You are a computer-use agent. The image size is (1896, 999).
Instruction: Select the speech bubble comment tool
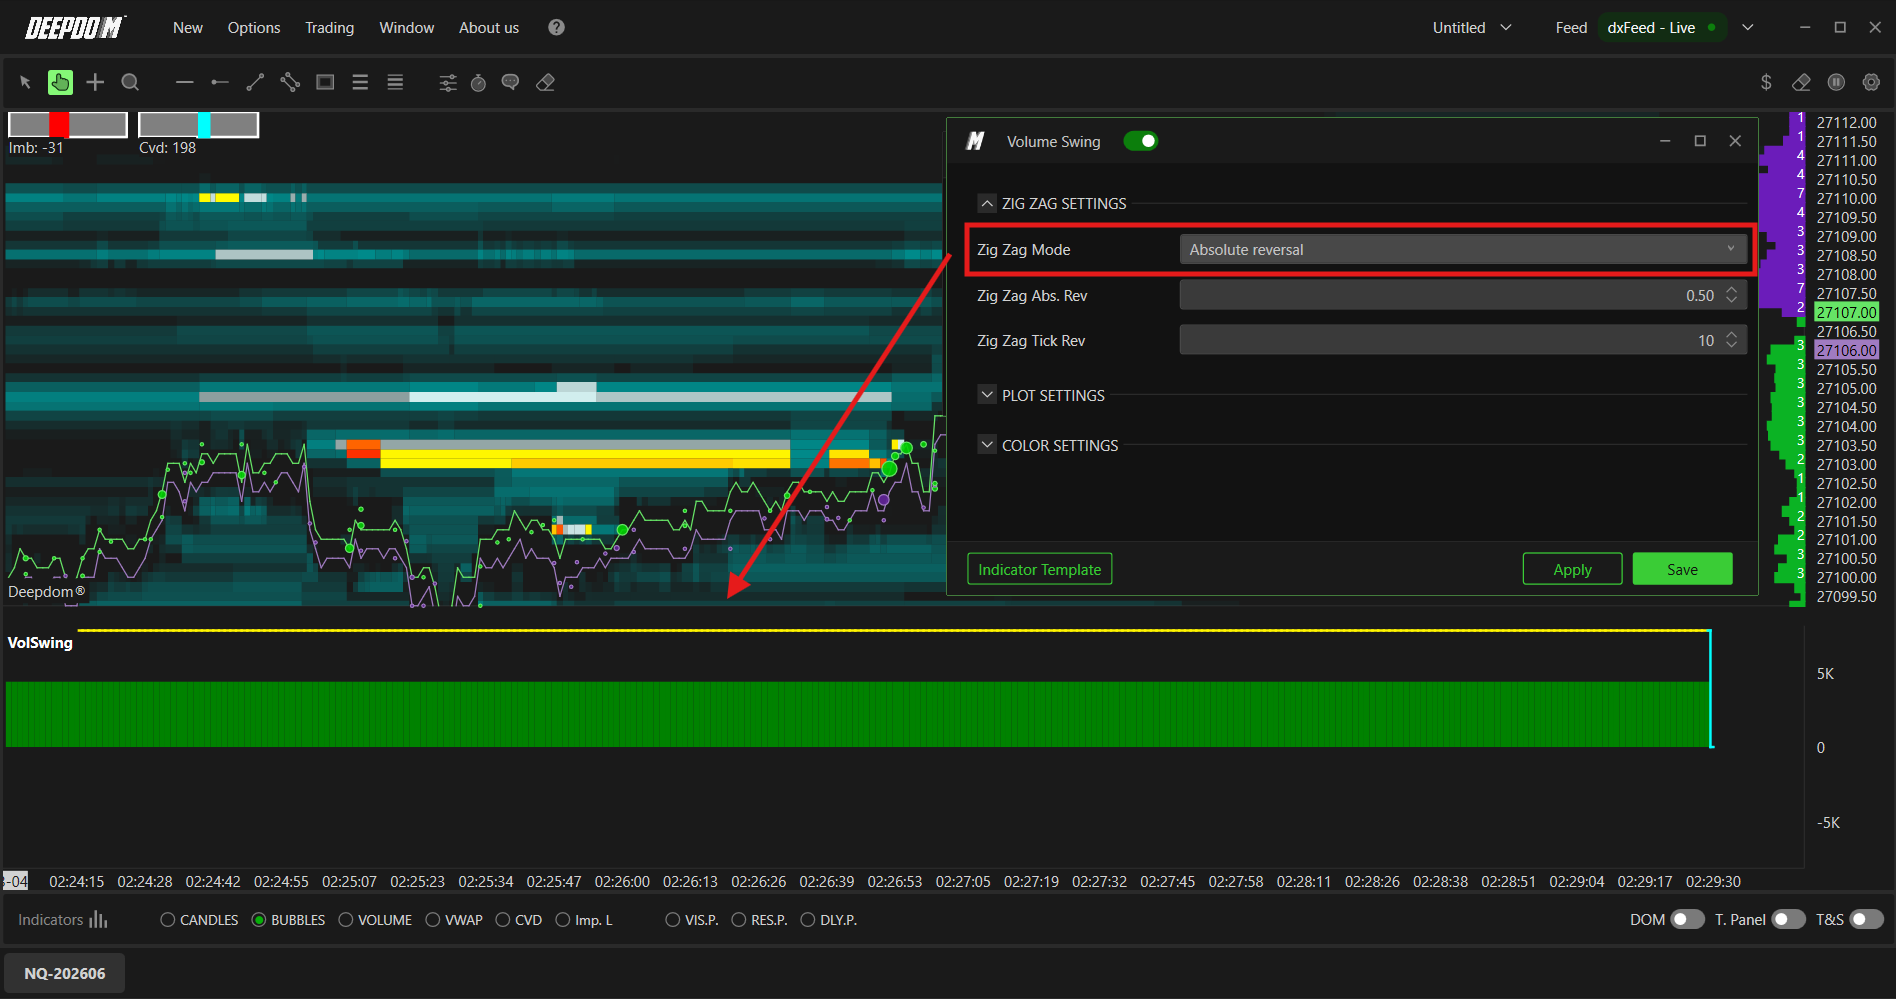coord(510,83)
